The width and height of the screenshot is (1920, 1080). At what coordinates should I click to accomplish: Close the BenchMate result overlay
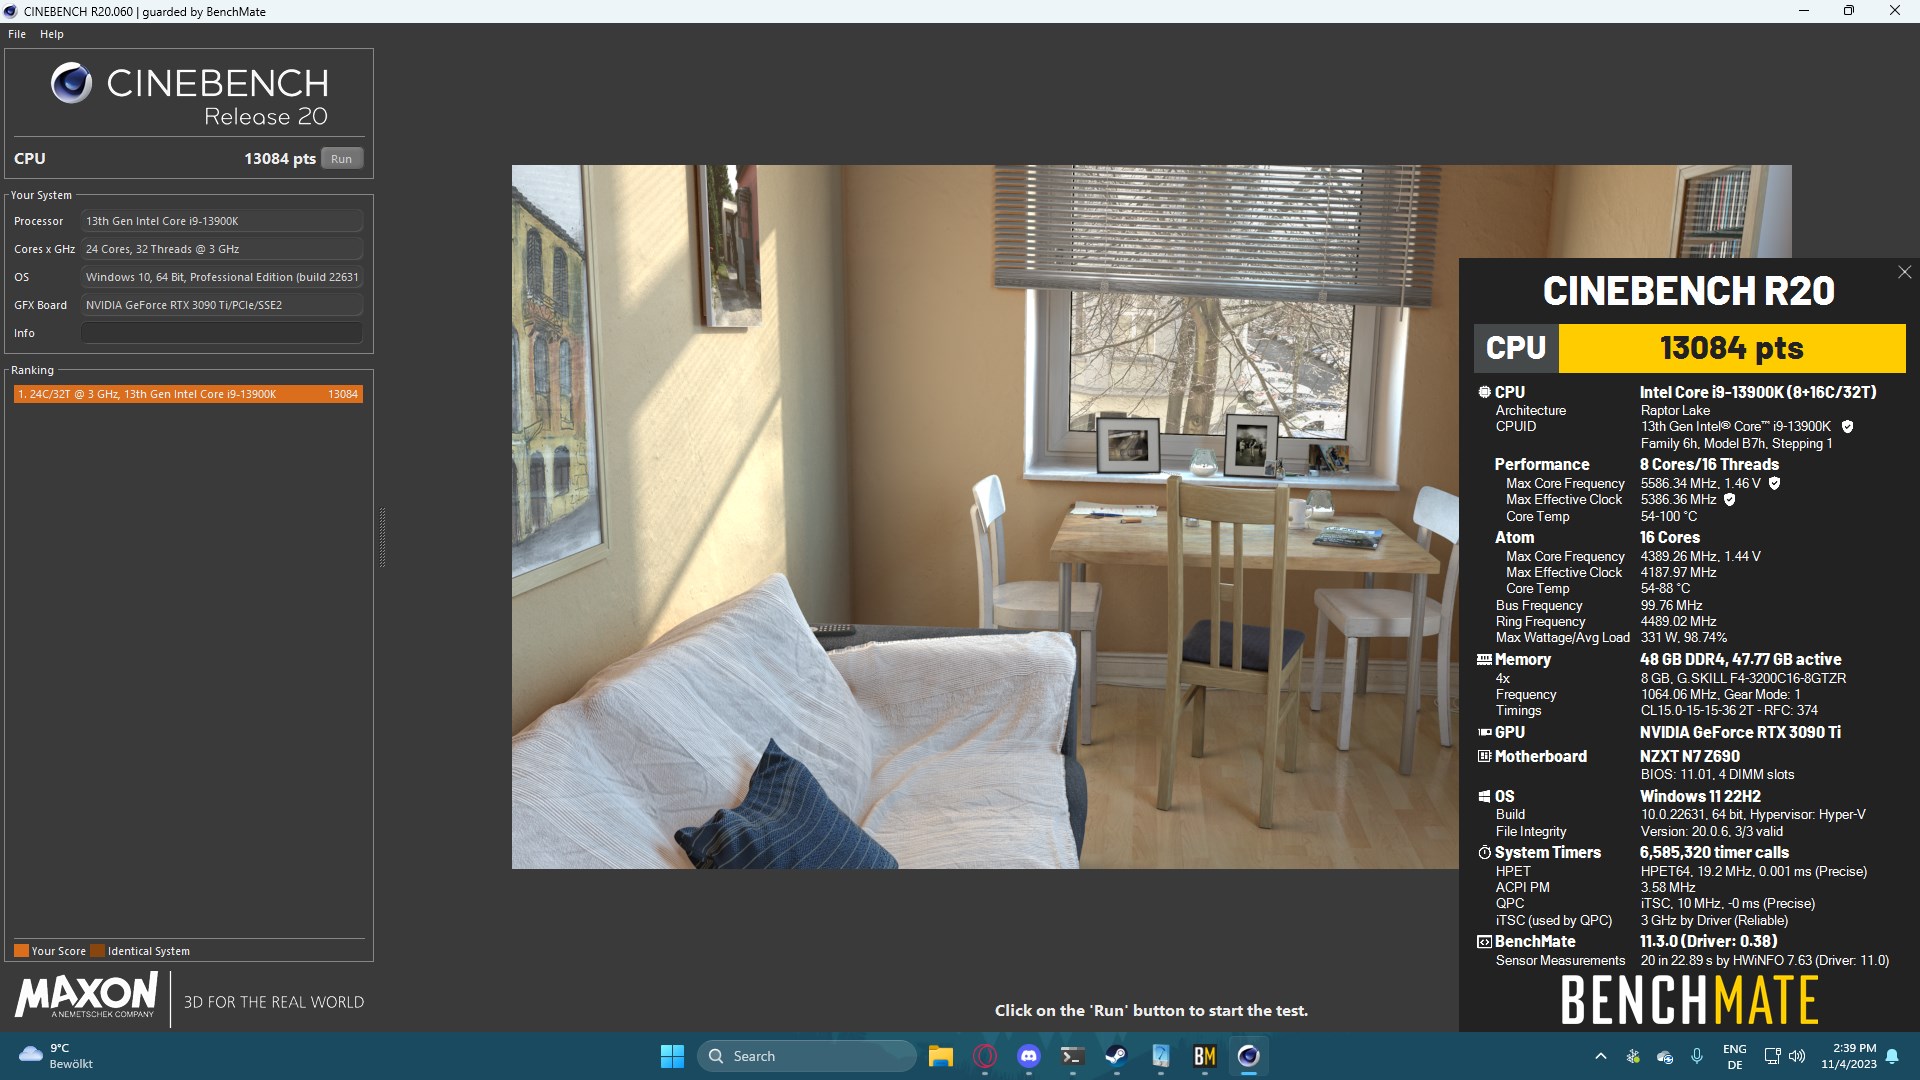click(x=1905, y=272)
